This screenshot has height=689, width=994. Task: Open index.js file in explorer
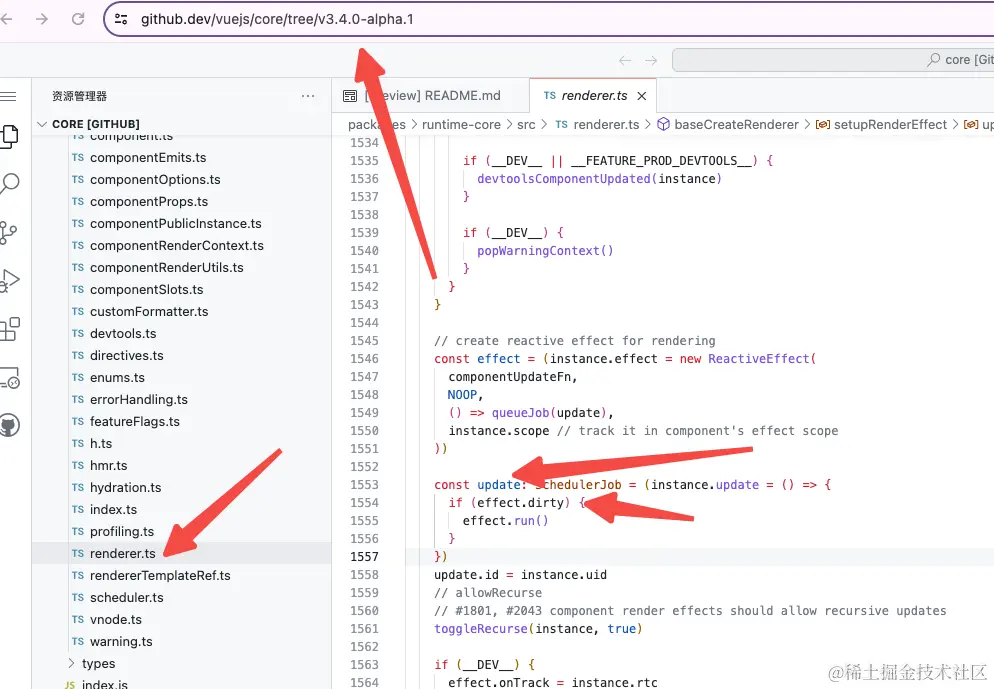pos(105,684)
